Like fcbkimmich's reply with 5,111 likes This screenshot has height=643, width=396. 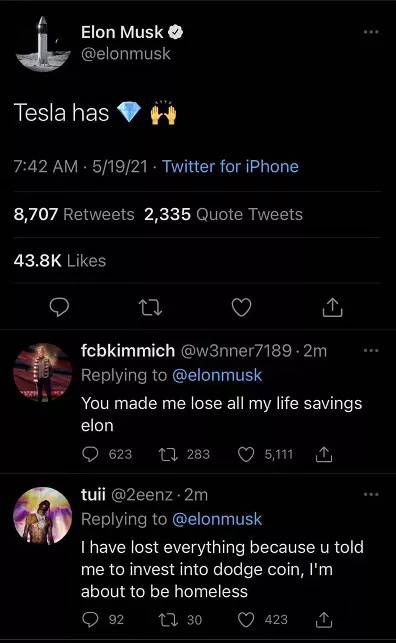246,454
